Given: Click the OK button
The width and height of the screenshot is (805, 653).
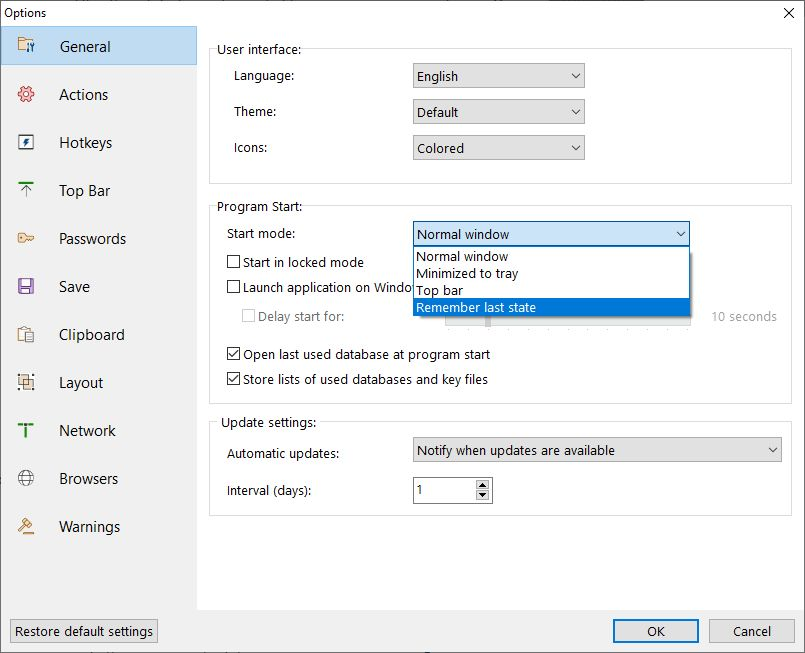Looking at the screenshot, I should [656, 631].
